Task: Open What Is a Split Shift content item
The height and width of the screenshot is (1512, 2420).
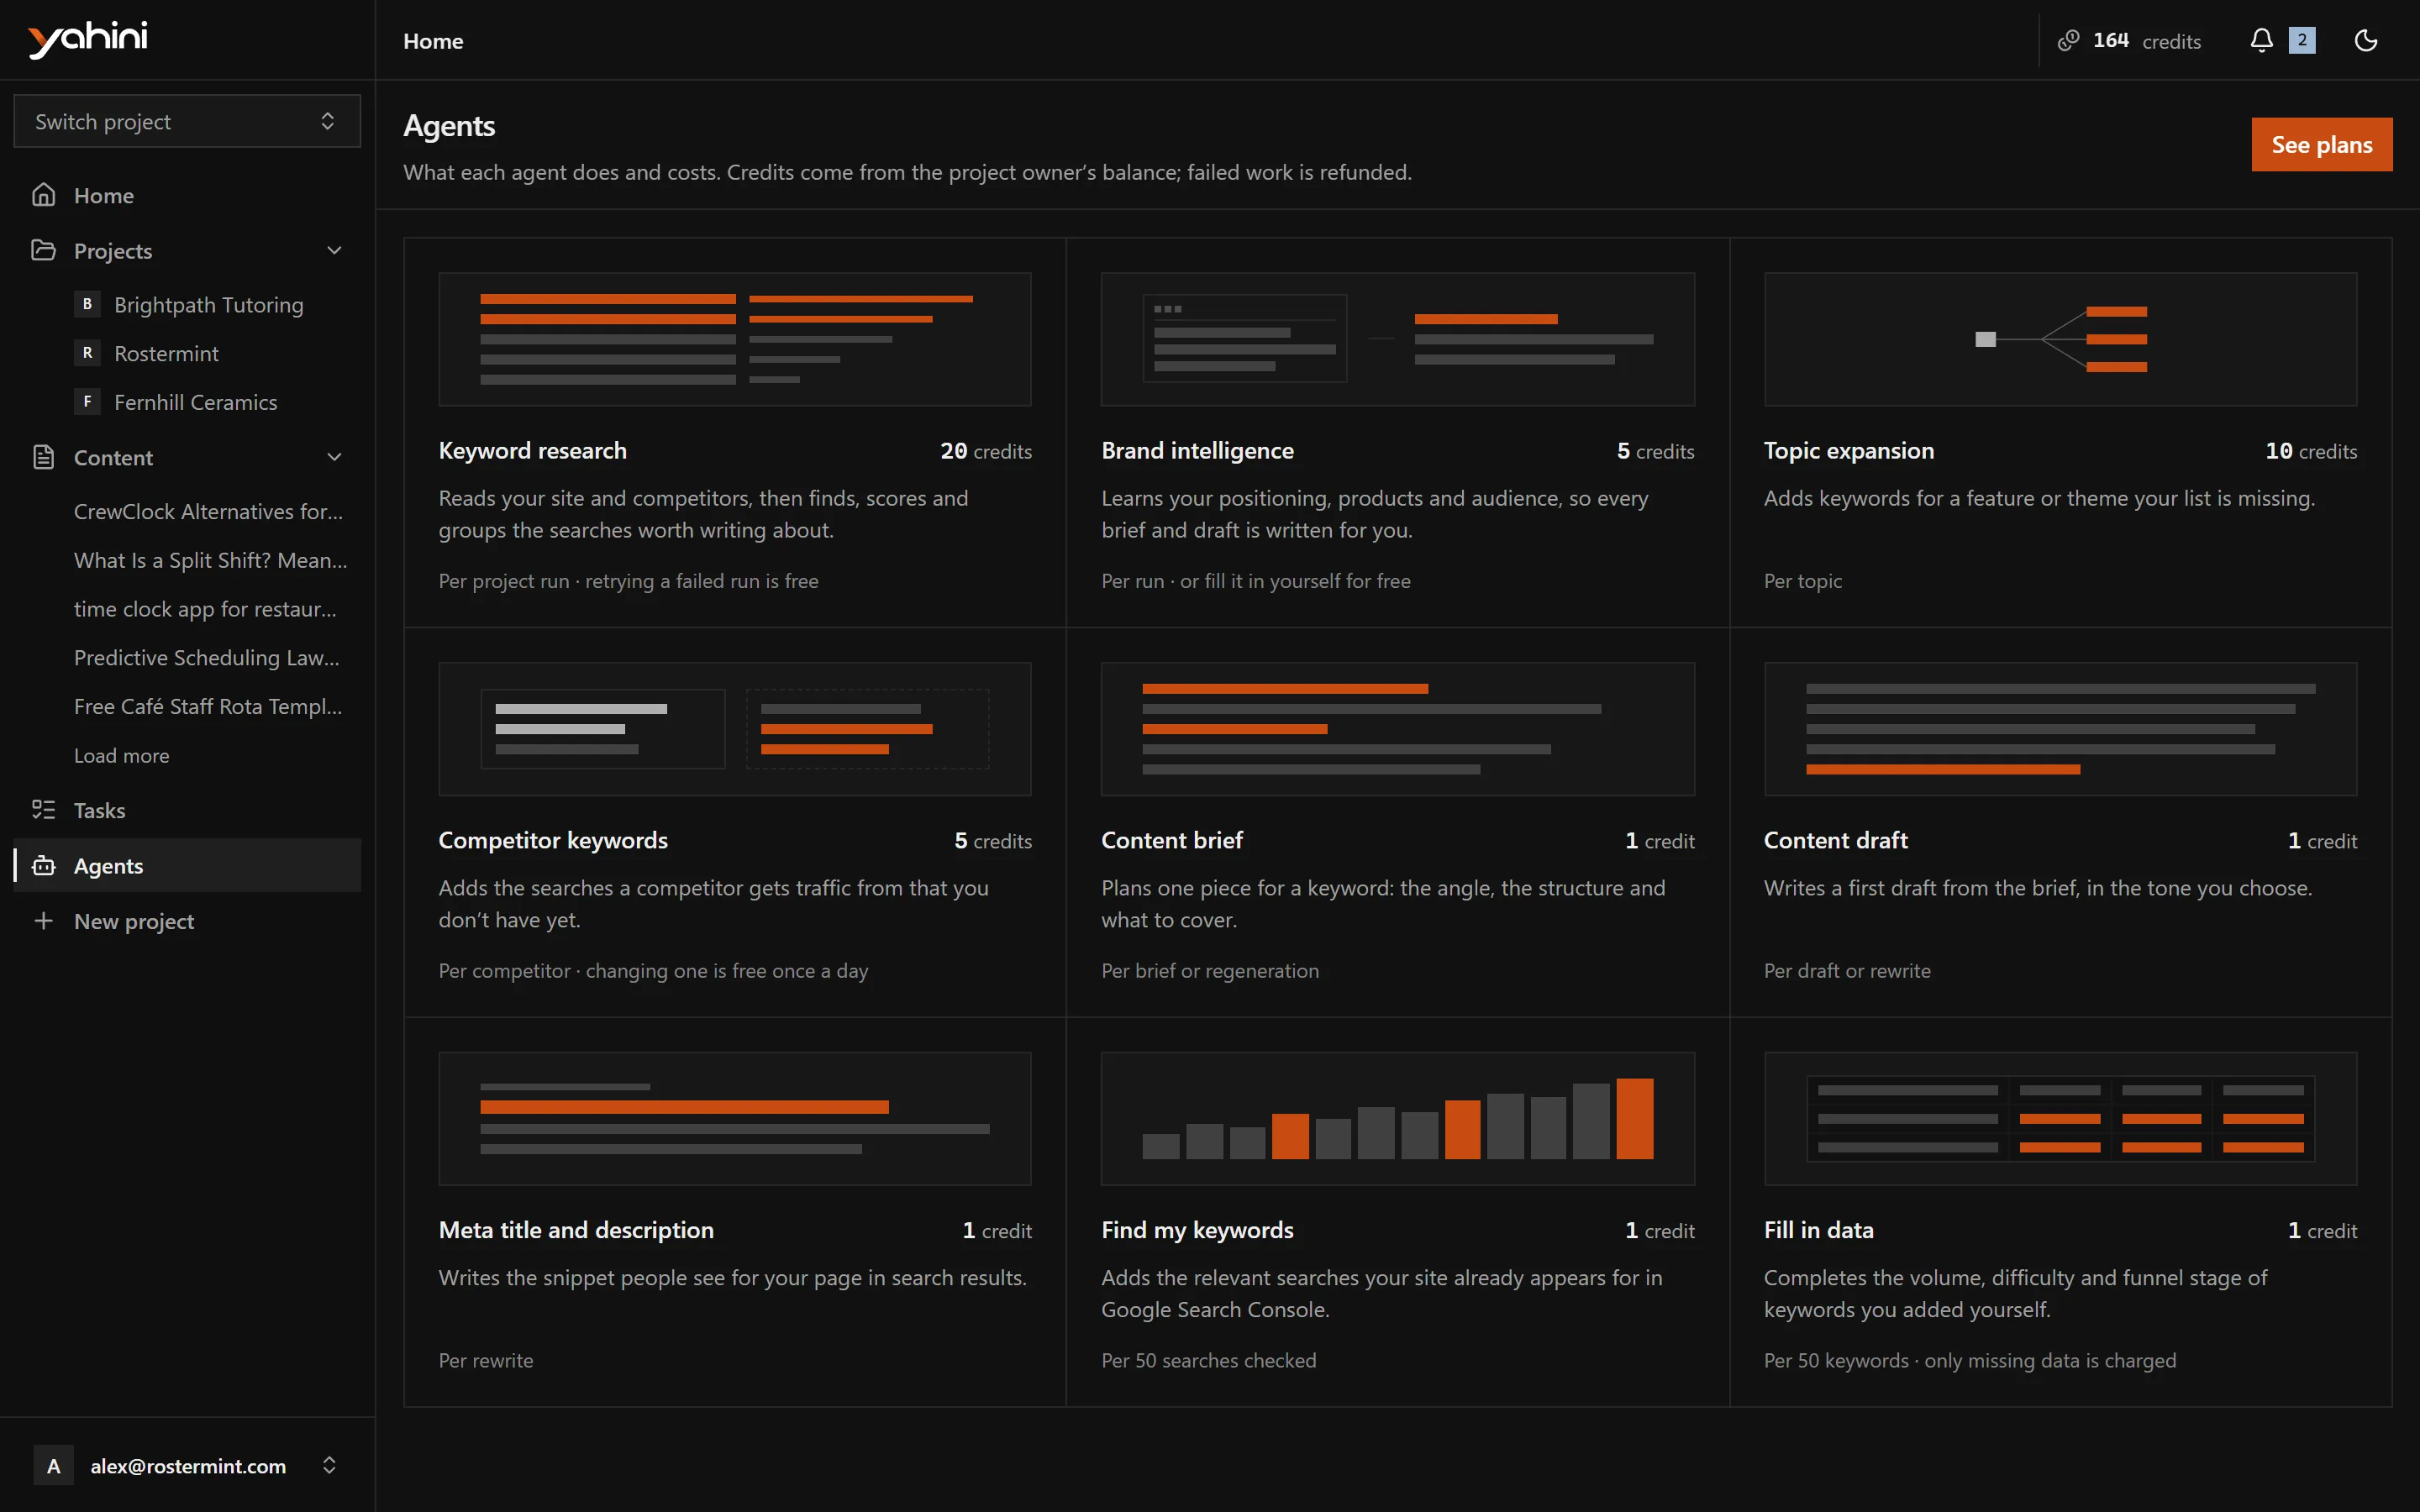Action: pyautogui.click(x=210, y=560)
